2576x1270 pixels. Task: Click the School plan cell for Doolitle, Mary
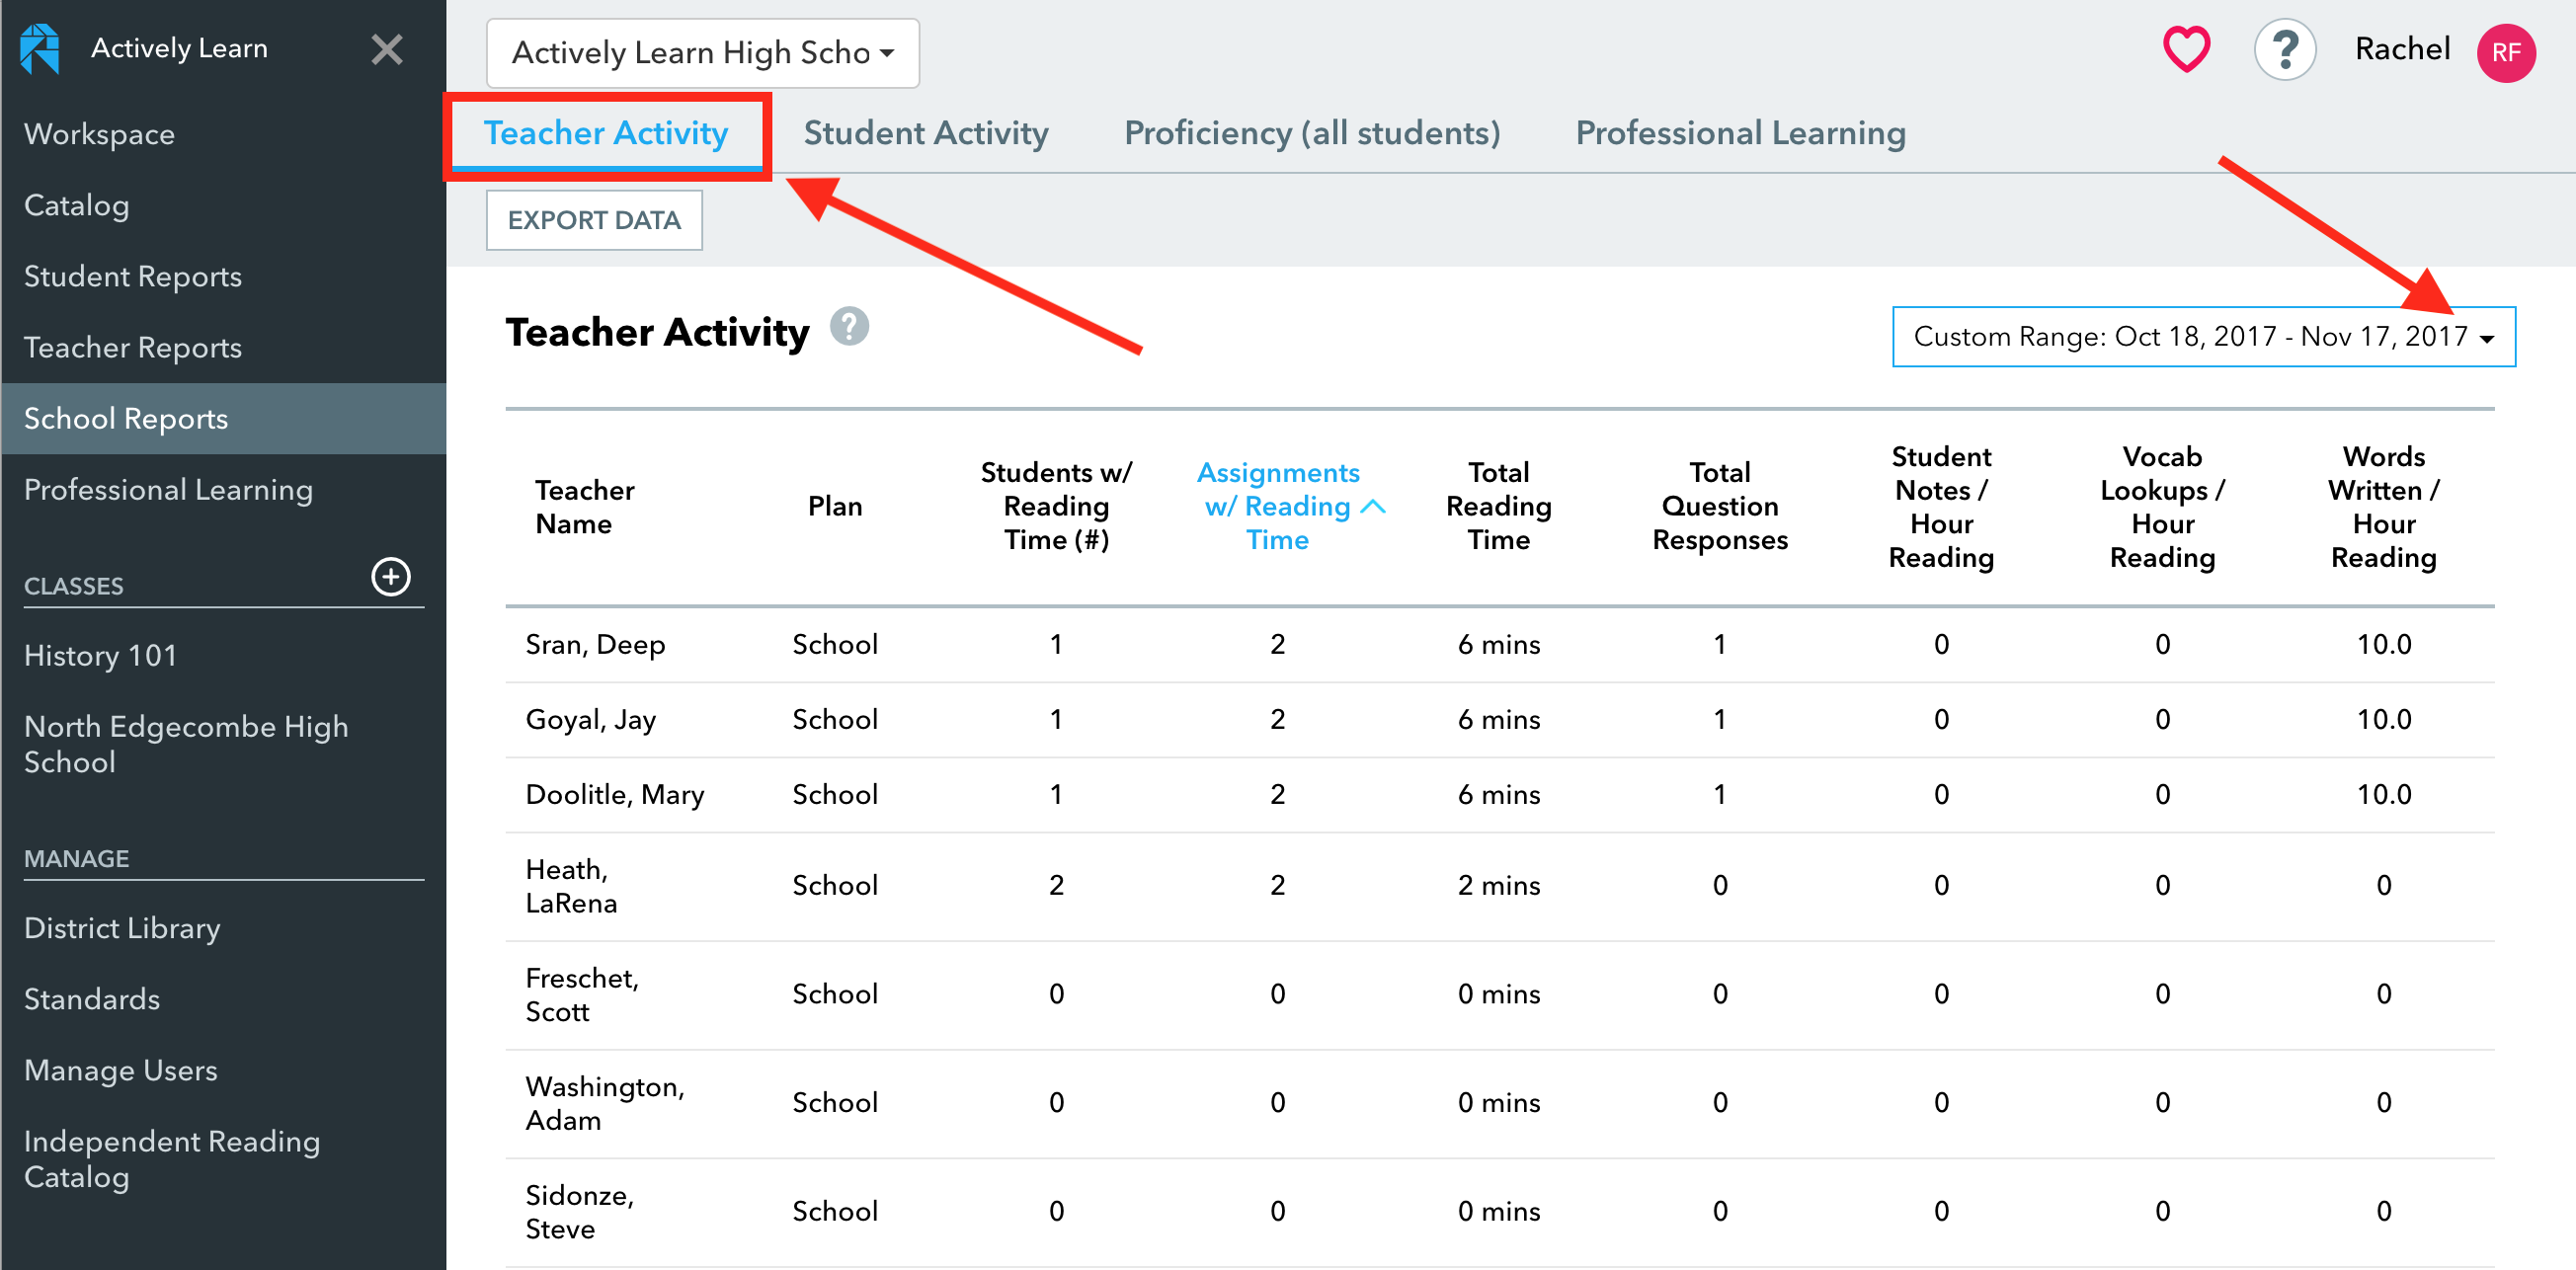835,795
